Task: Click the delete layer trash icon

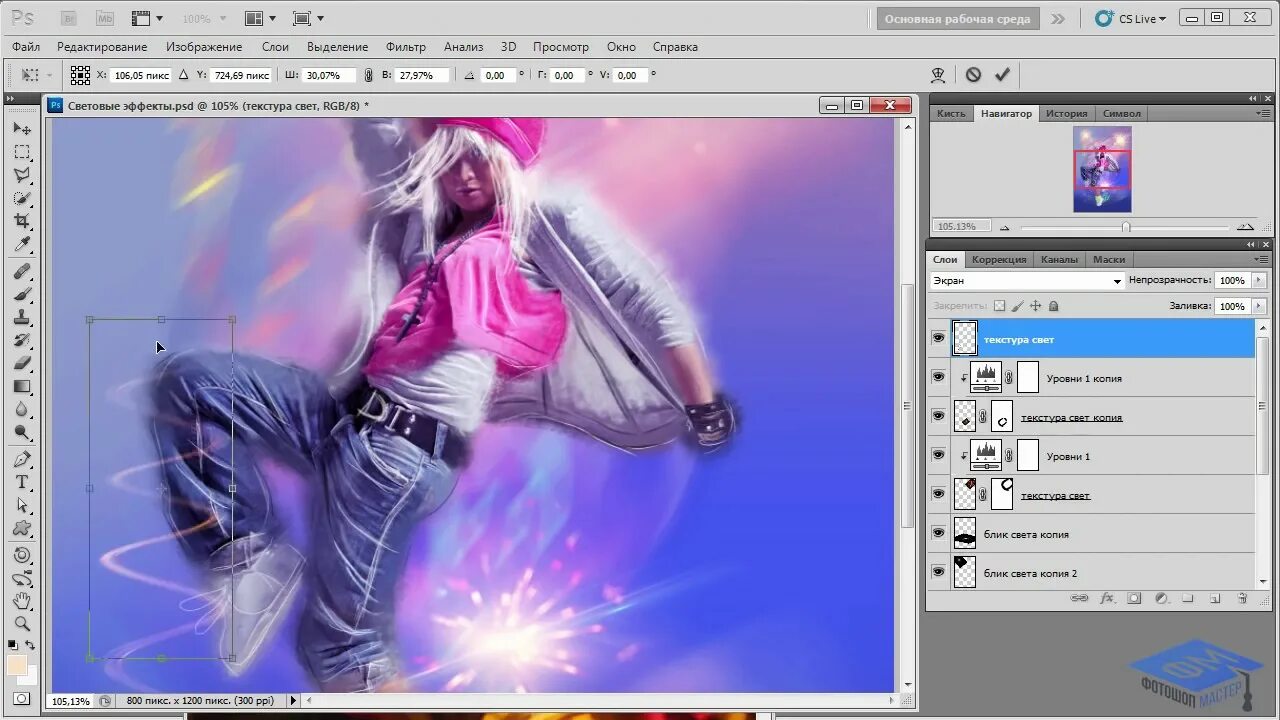Action: 1242,598
